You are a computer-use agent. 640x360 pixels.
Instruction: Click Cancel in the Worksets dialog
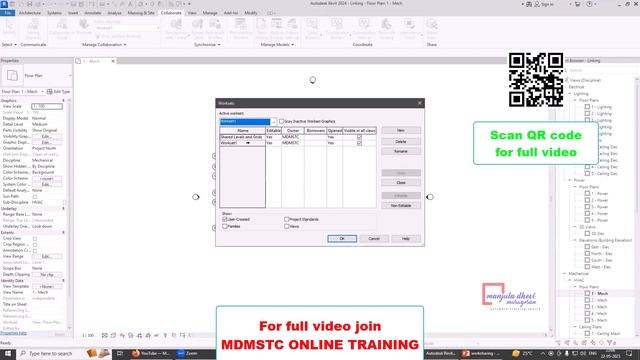pos(374,238)
